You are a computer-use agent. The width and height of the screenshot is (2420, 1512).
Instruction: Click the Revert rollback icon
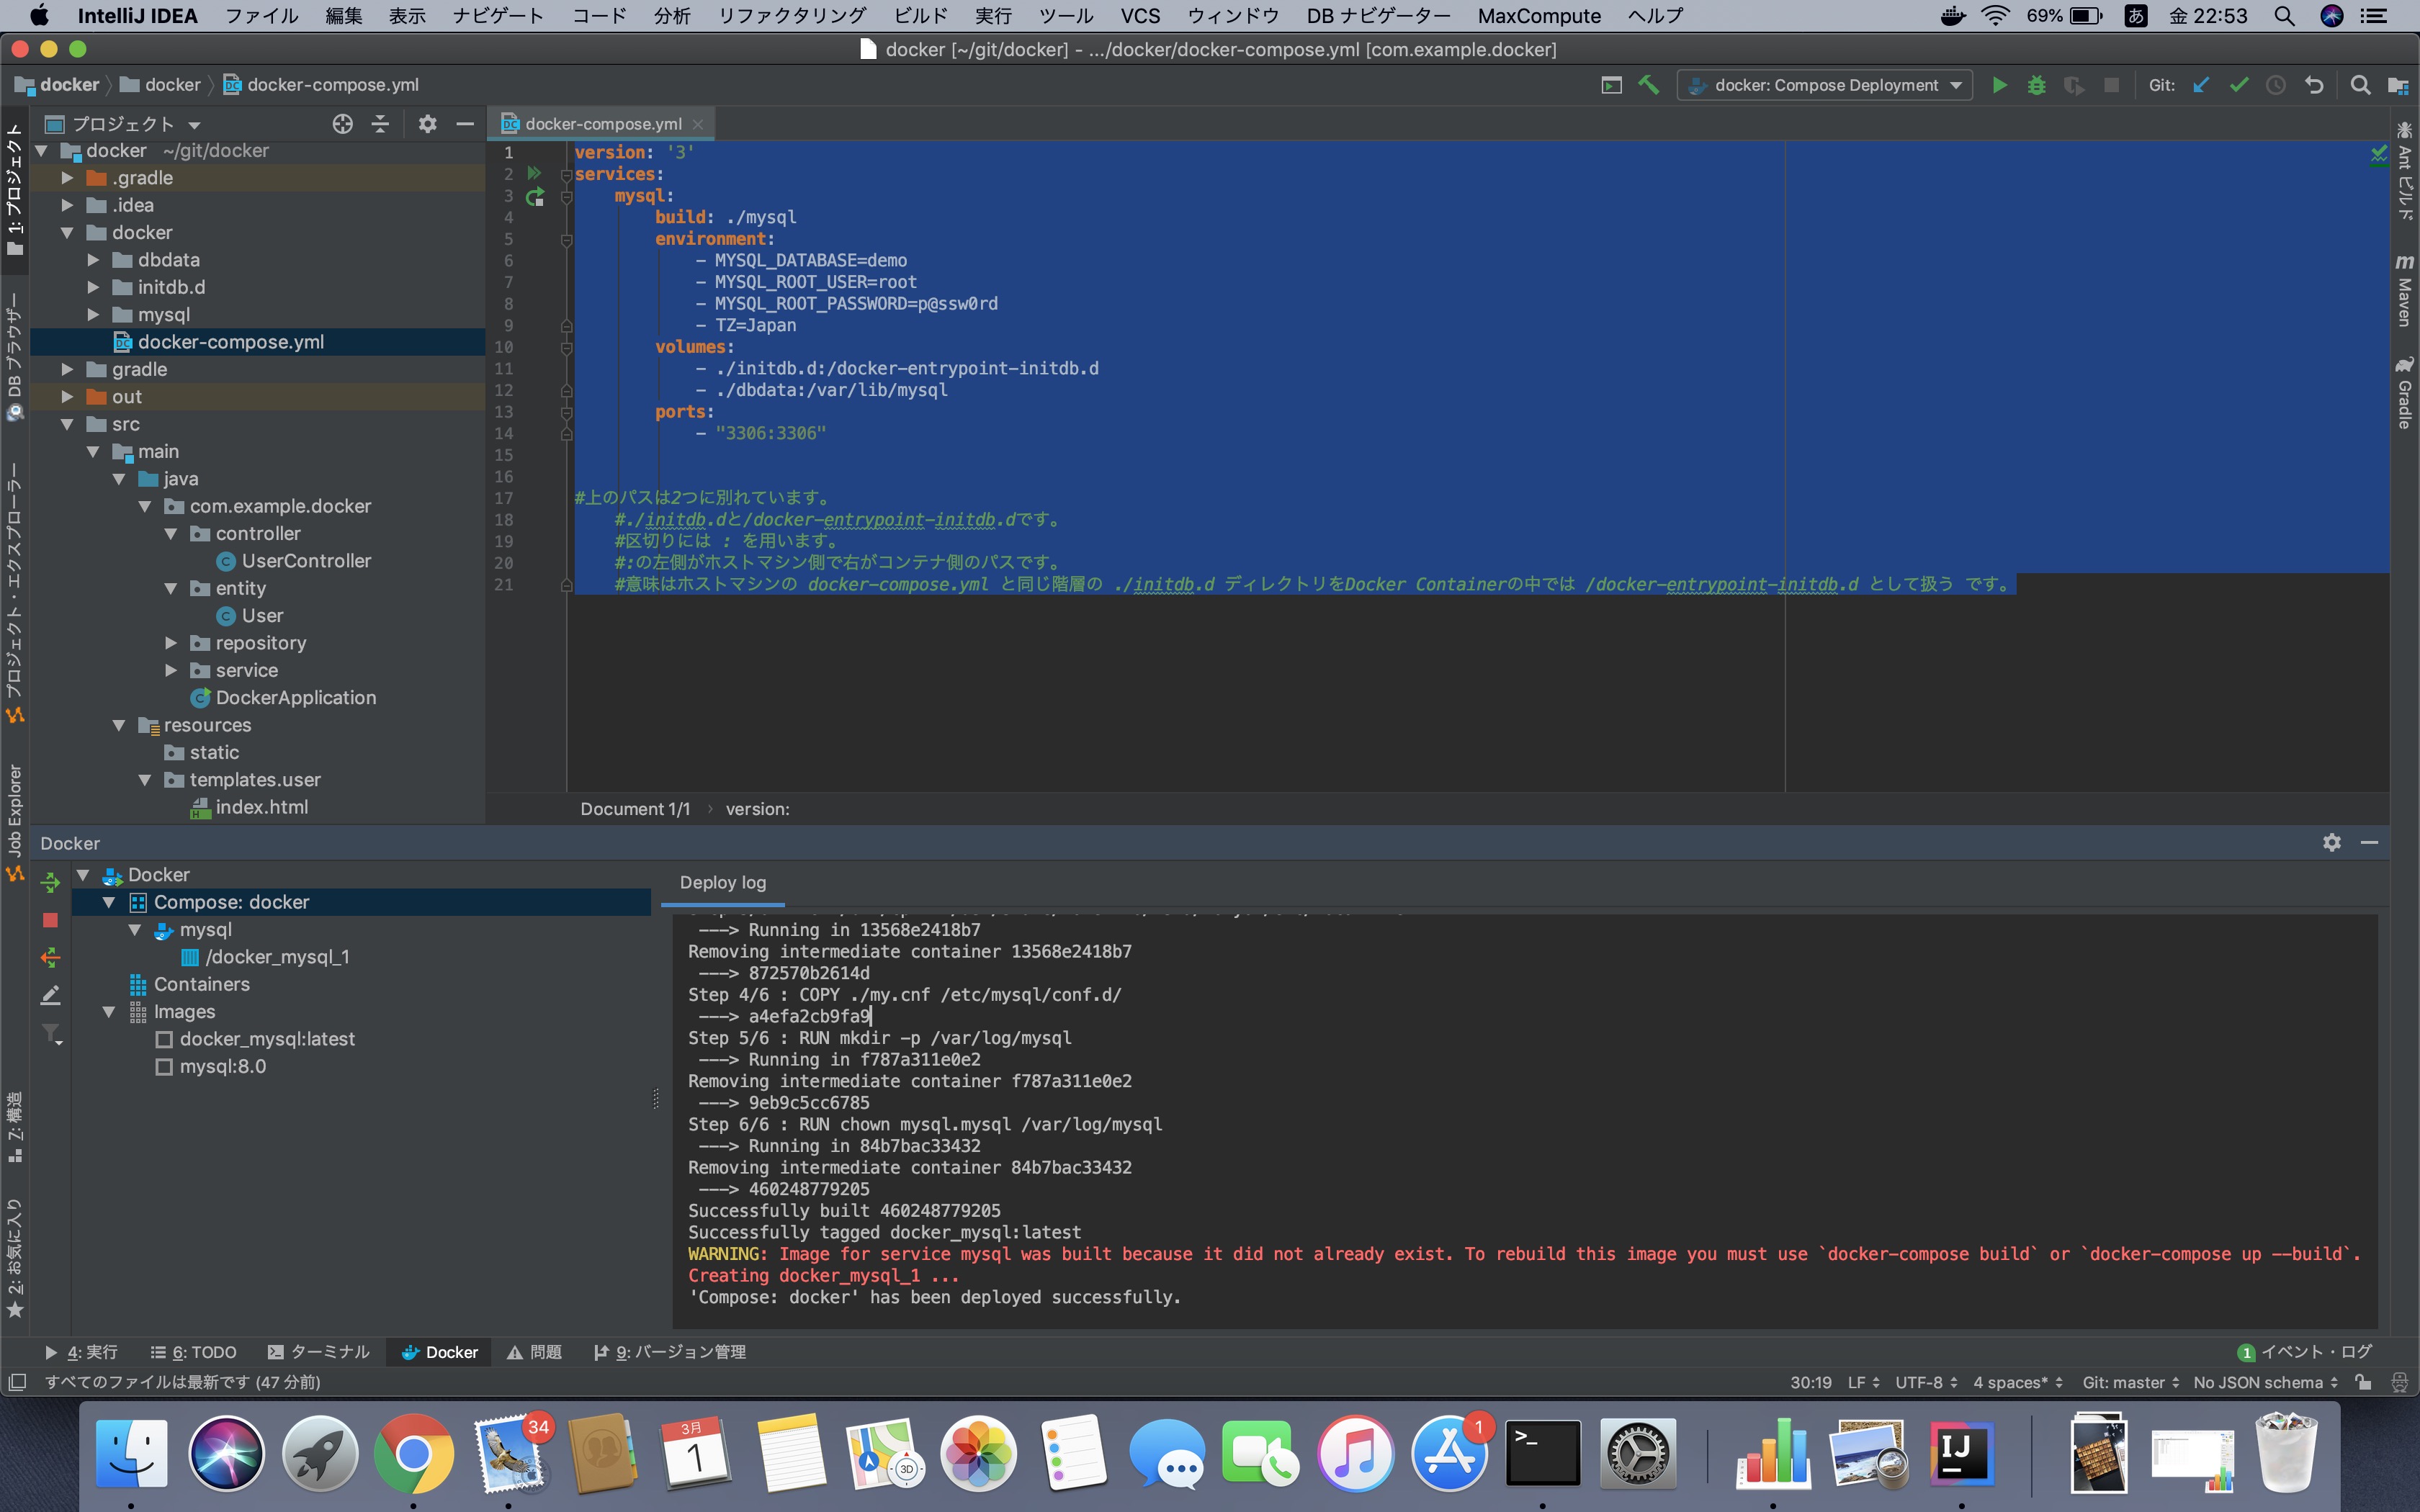pos(2314,85)
